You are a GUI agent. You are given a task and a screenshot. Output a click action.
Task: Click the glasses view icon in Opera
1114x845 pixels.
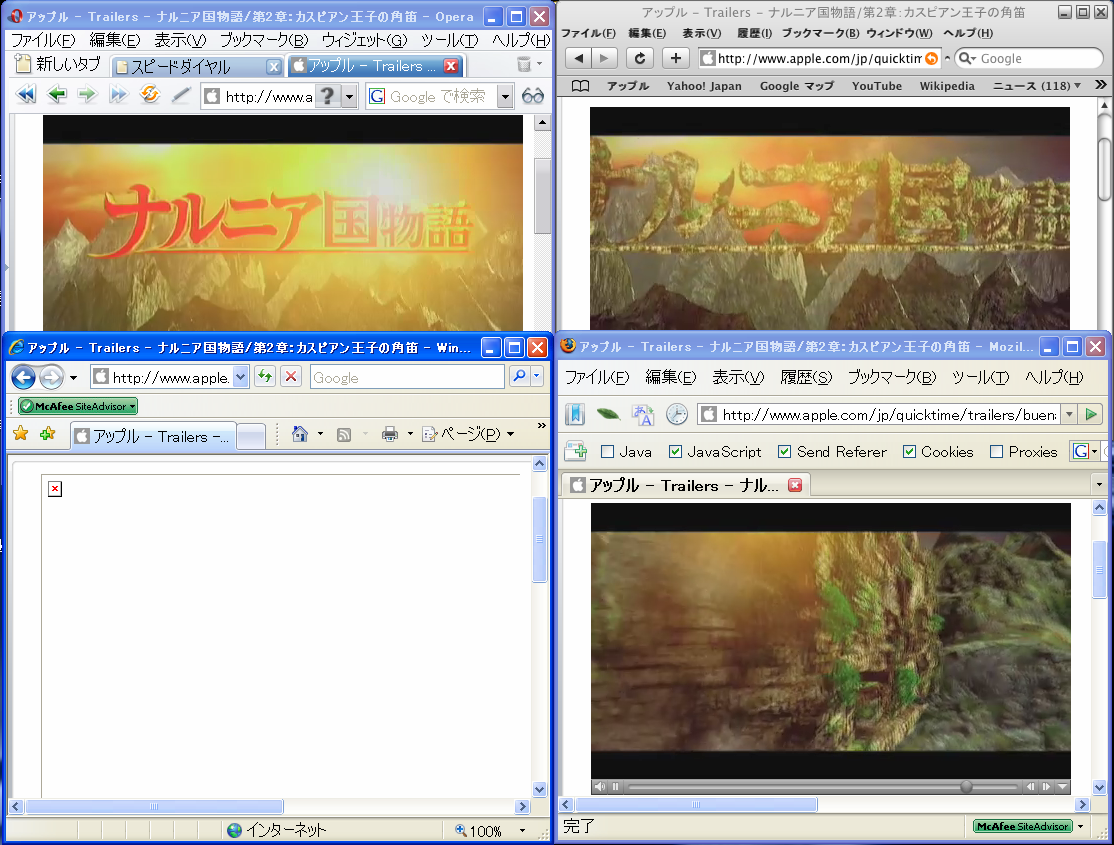pos(532,96)
